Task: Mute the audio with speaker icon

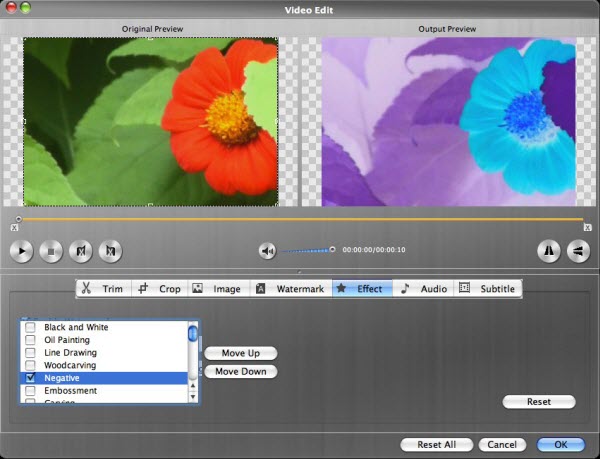Action: click(x=267, y=251)
